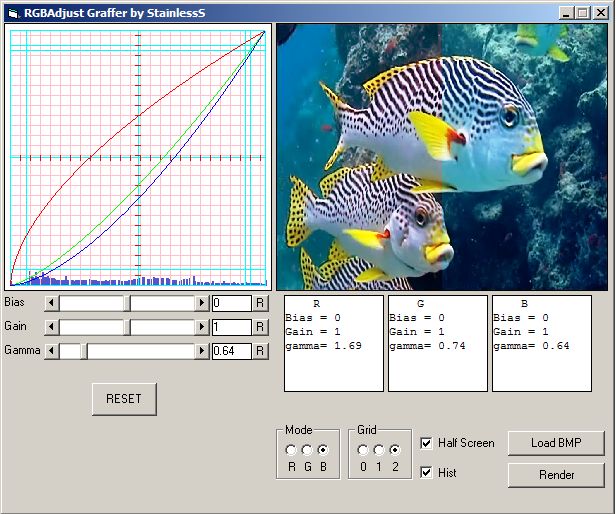Click the Bias slider thumb
The height and width of the screenshot is (514, 616).
[x=127, y=303]
